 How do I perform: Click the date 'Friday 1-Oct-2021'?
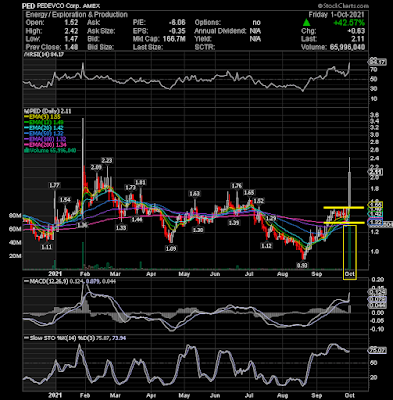(x=336, y=15)
